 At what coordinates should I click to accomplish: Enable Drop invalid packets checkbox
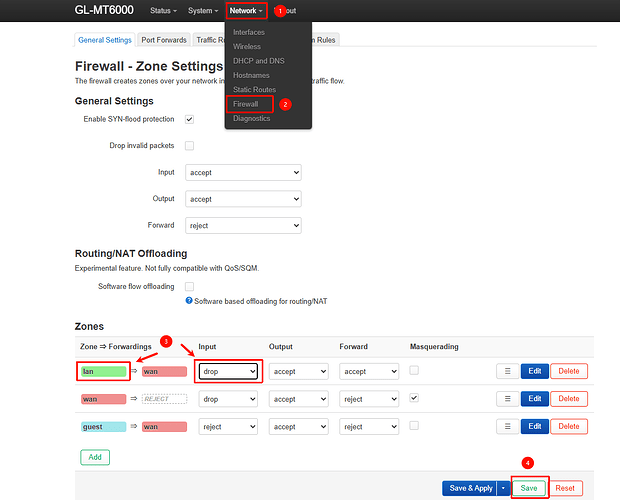(x=190, y=146)
